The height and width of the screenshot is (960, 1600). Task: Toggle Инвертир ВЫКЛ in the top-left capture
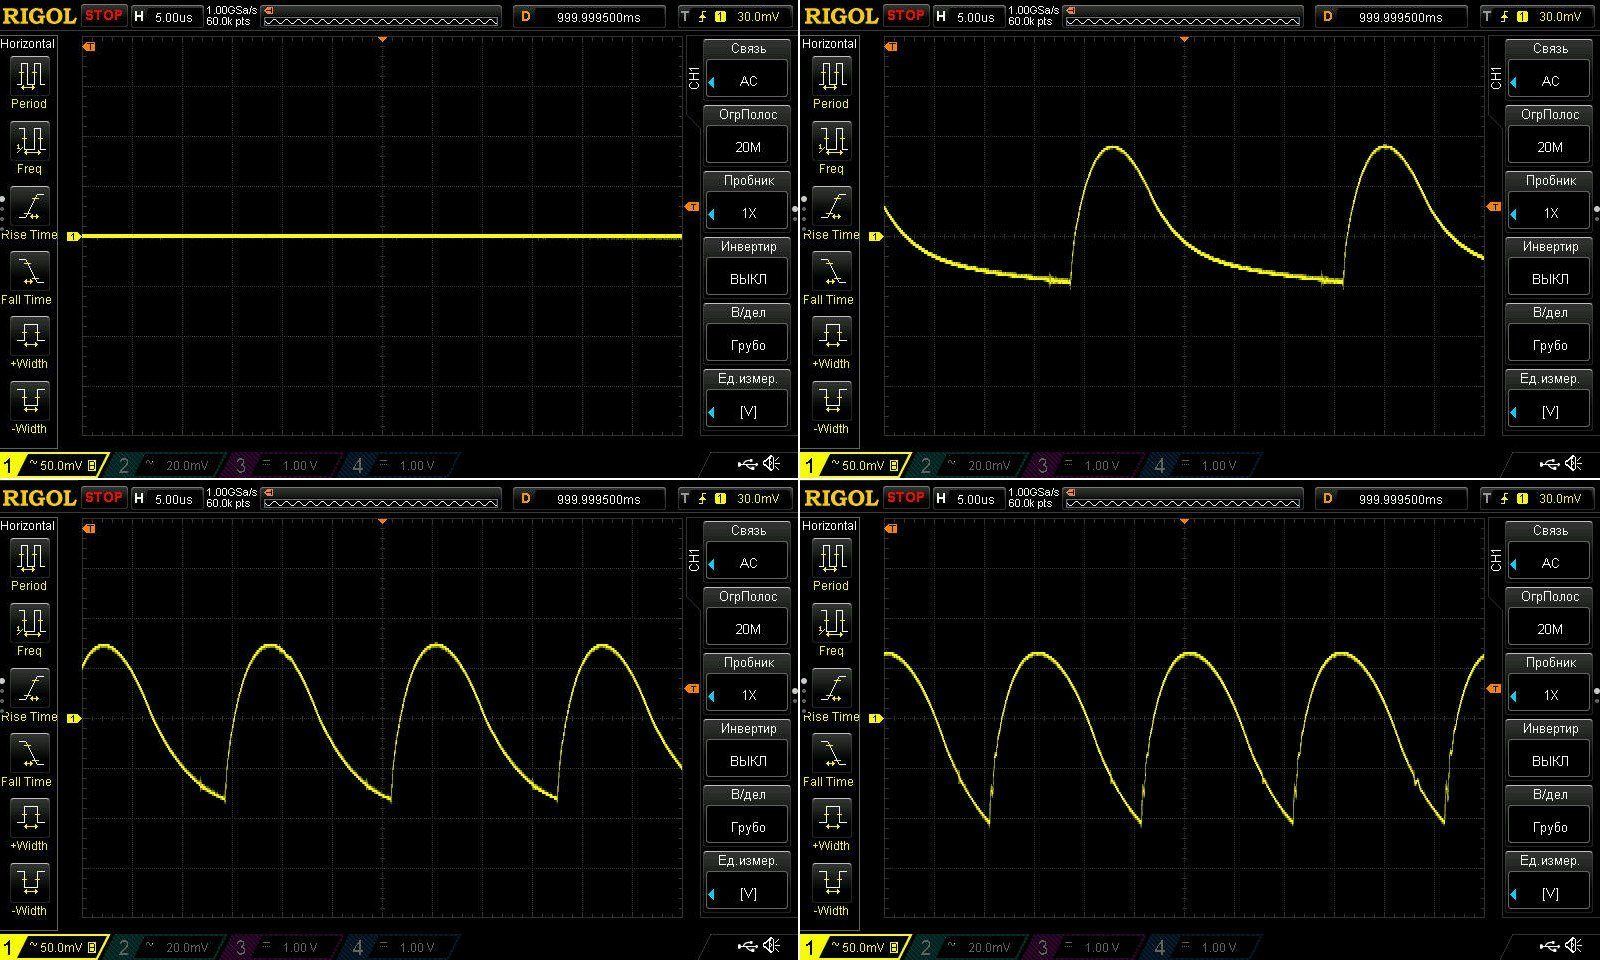748,279
